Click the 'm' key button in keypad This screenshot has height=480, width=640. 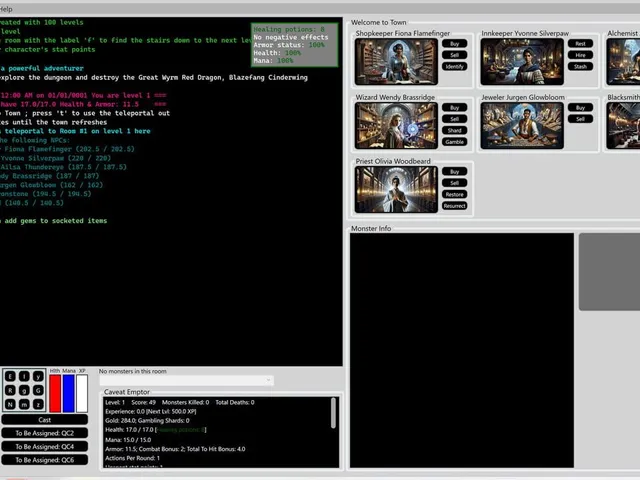(24, 404)
